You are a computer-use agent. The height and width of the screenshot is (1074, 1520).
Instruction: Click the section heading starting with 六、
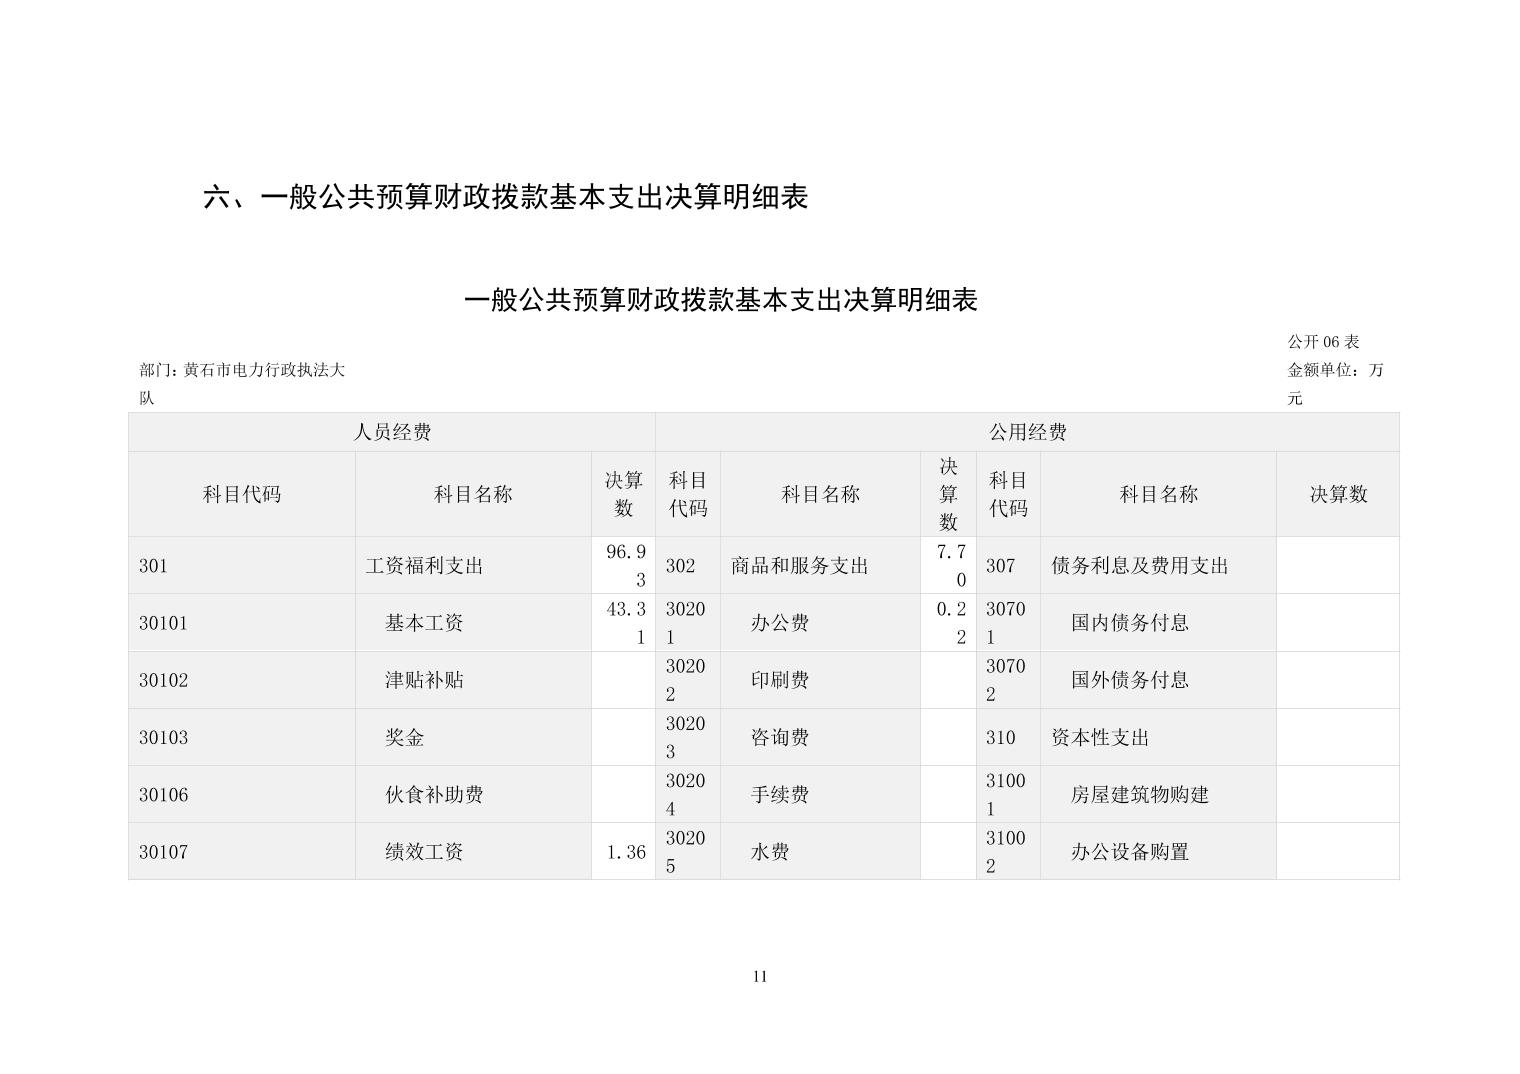coord(505,197)
